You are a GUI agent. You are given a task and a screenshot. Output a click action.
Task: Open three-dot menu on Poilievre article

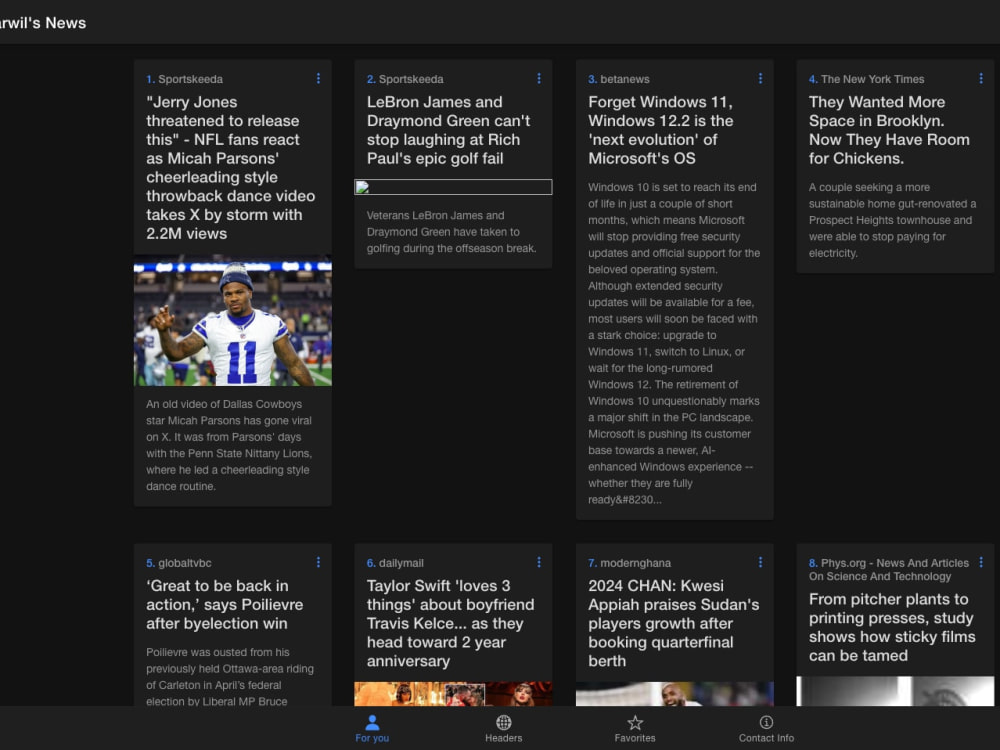[x=318, y=562]
